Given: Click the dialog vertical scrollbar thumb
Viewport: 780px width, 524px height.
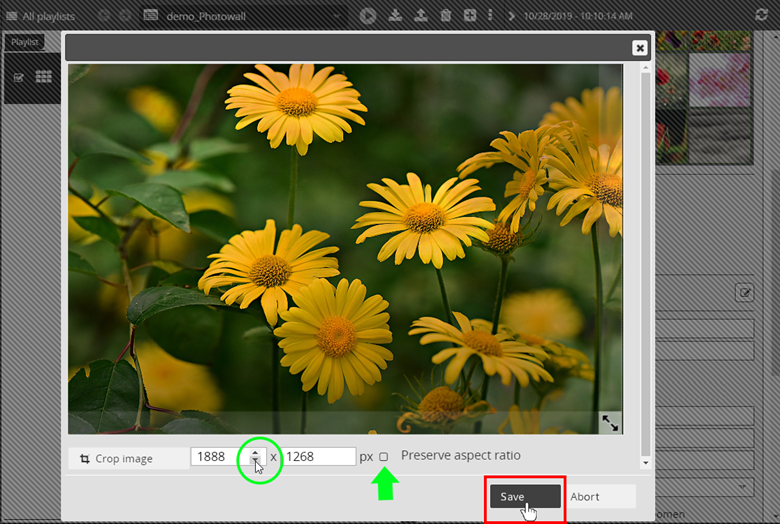Looking at the screenshot, I should [x=646, y=264].
